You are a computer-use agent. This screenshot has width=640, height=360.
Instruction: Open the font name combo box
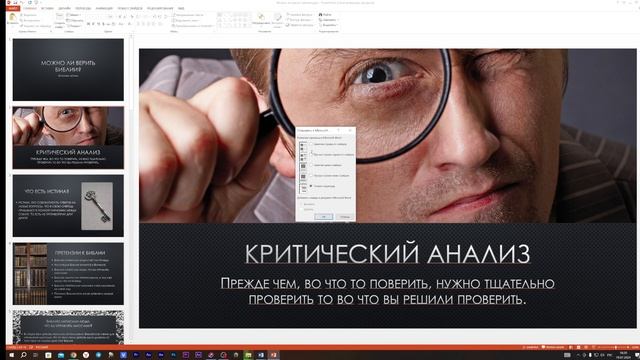[98, 17]
